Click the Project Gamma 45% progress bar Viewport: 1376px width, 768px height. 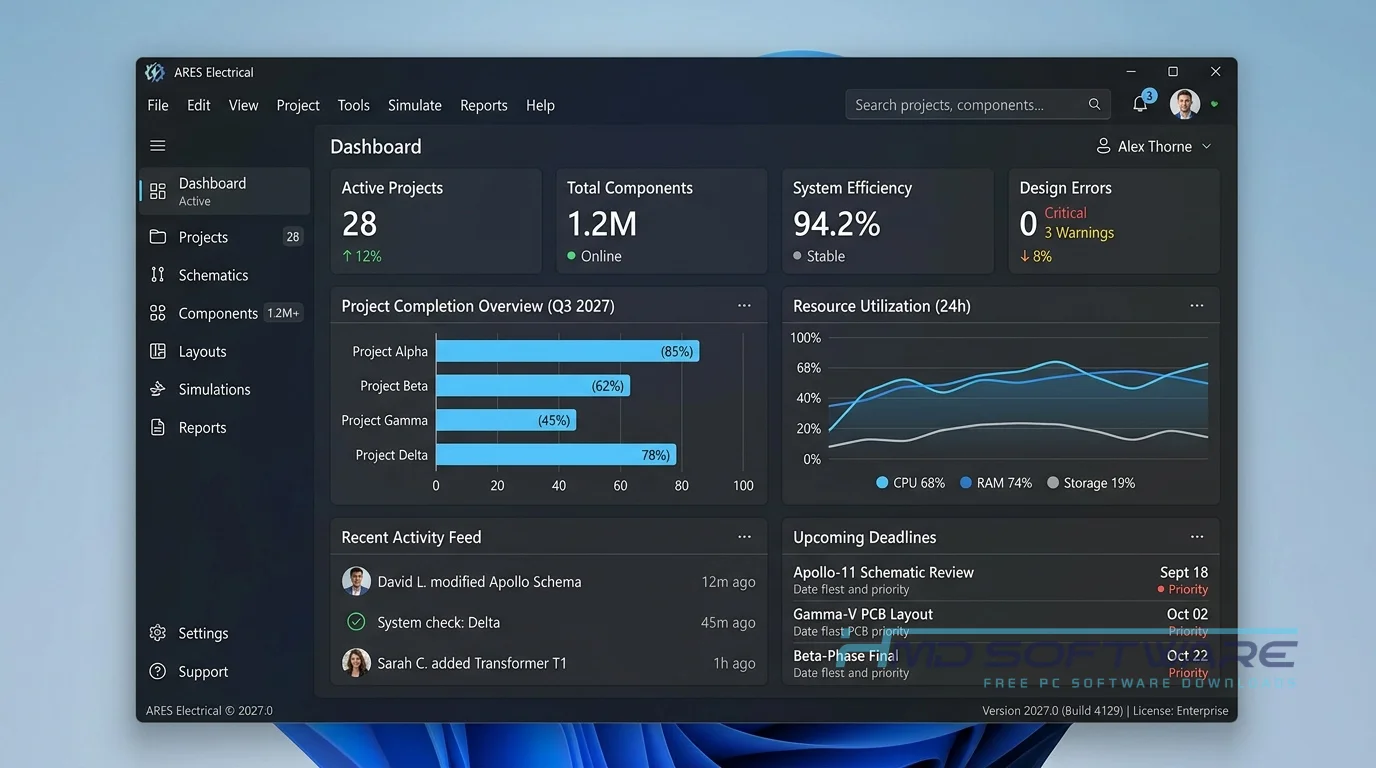[506, 420]
